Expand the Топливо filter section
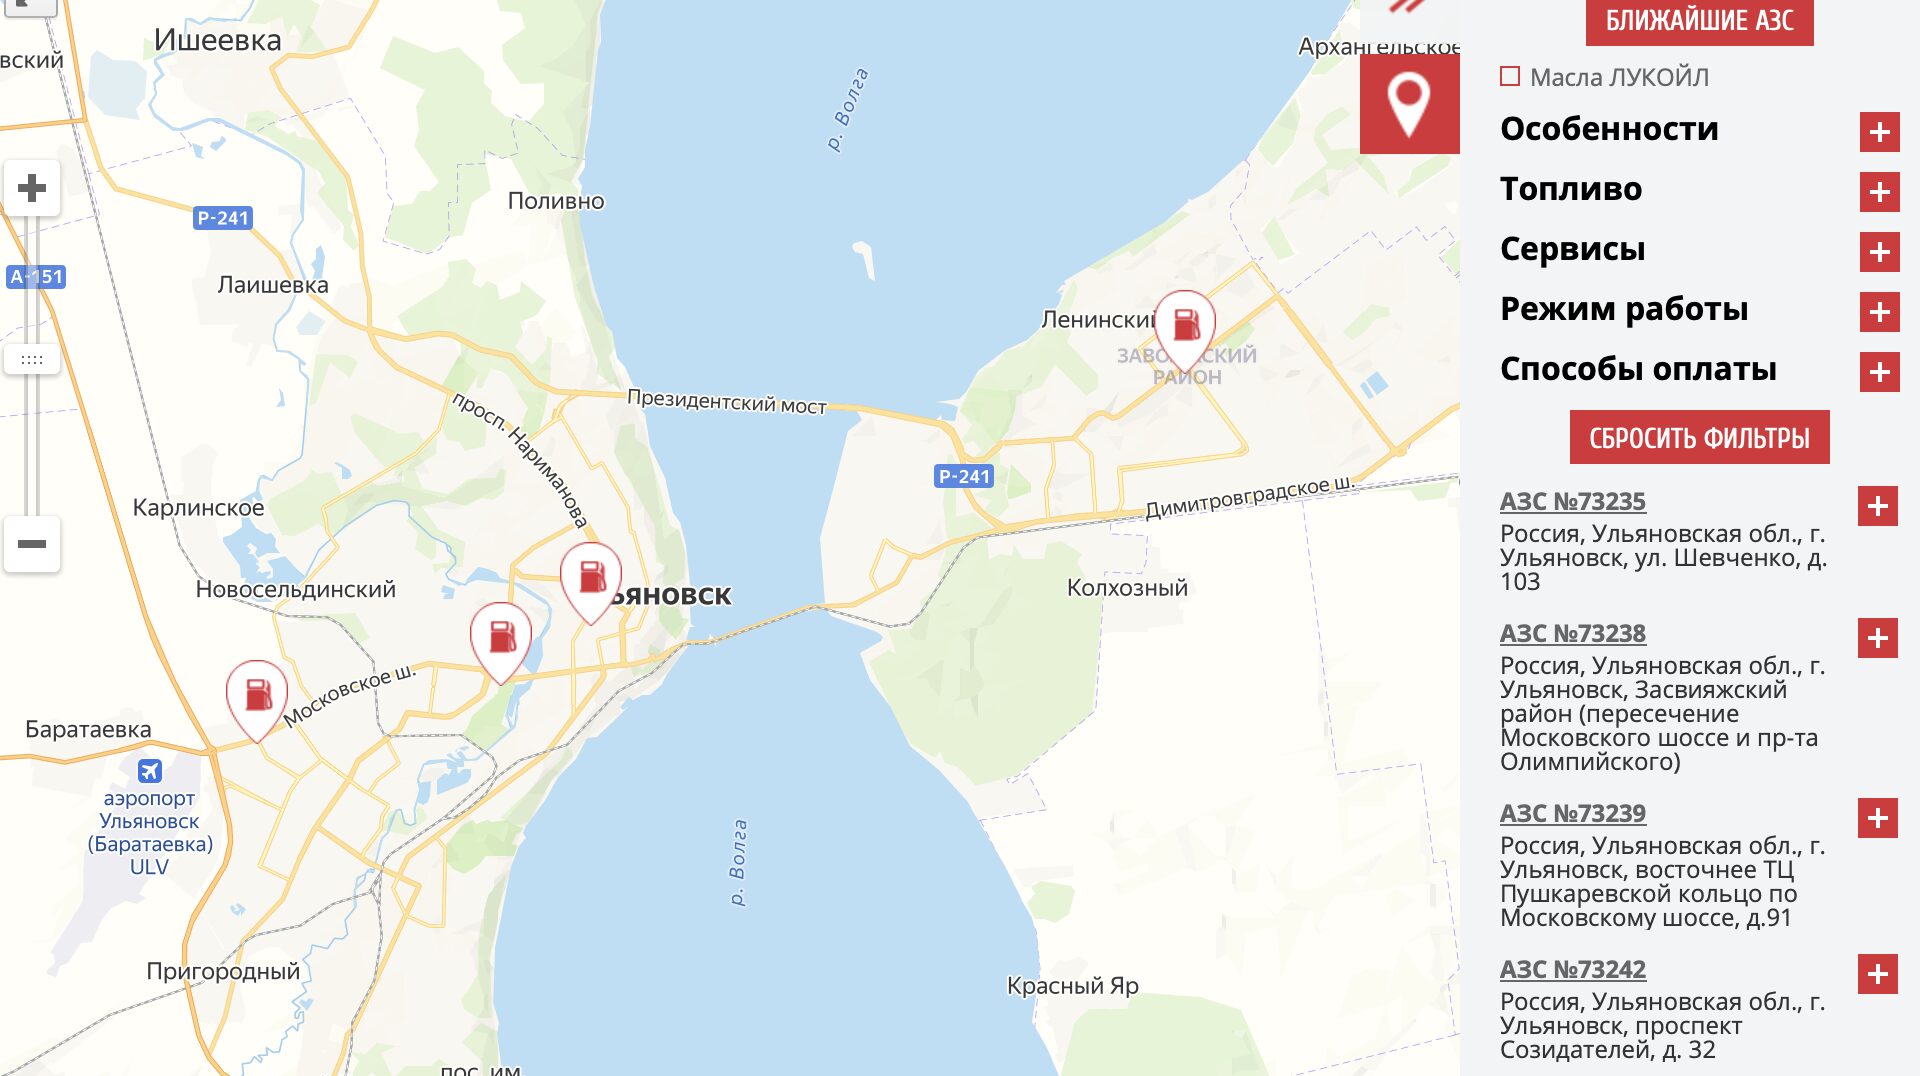The width and height of the screenshot is (1920, 1076). click(x=1879, y=192)
